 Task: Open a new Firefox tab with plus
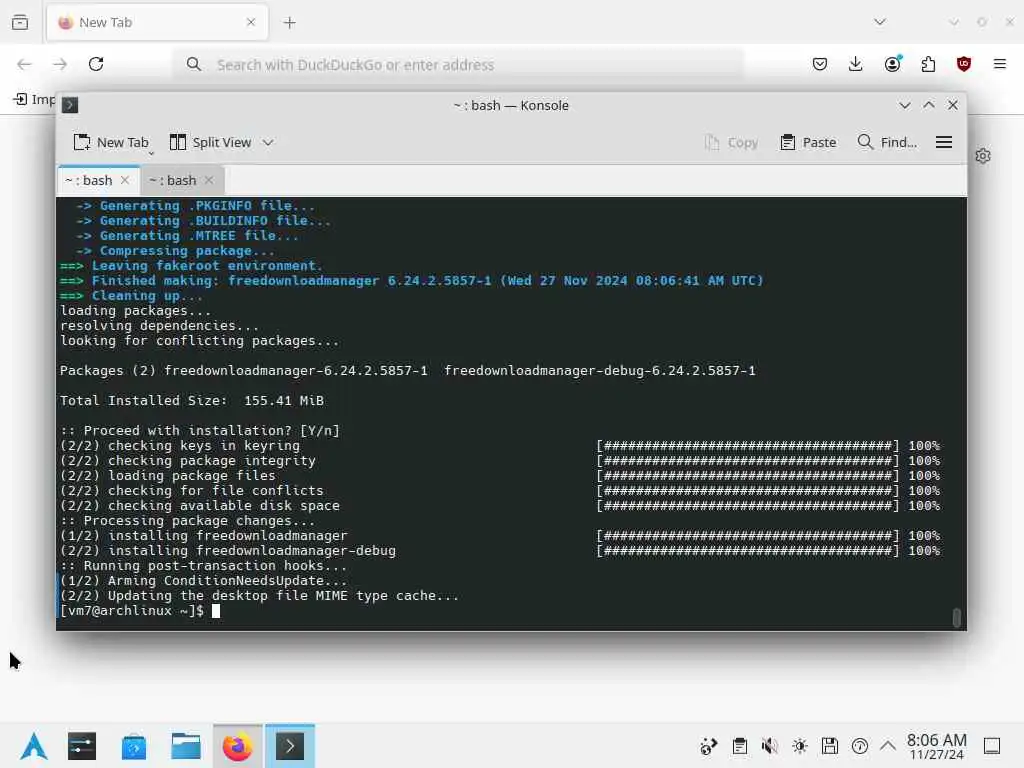pos(289,23)
